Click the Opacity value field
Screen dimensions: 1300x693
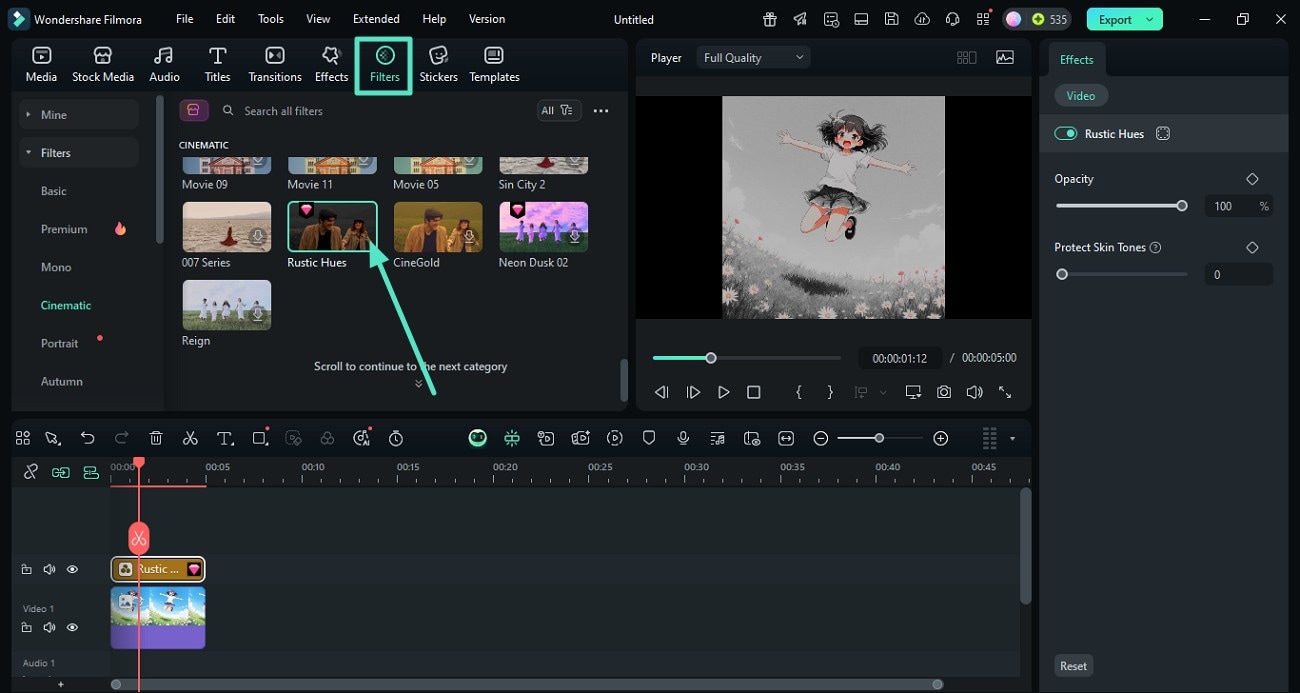click(x=1238, y=206)
